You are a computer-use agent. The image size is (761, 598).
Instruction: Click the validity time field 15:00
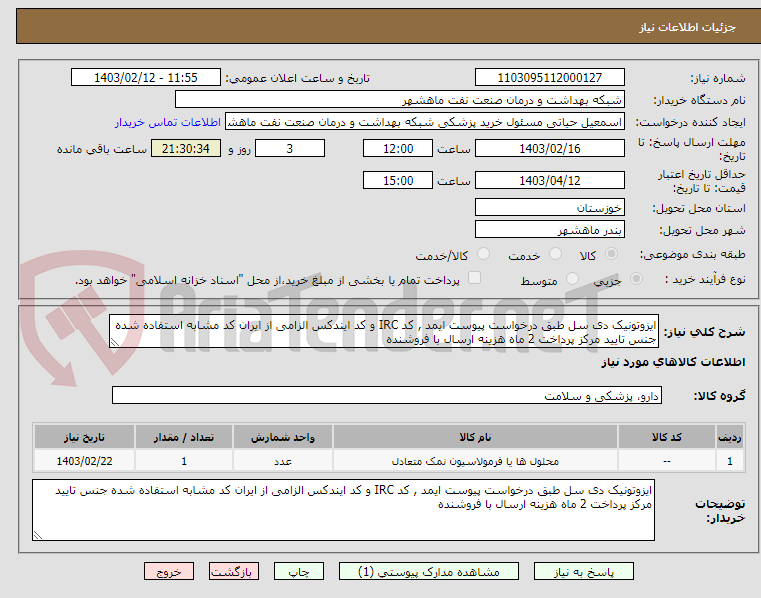[397, 180]
